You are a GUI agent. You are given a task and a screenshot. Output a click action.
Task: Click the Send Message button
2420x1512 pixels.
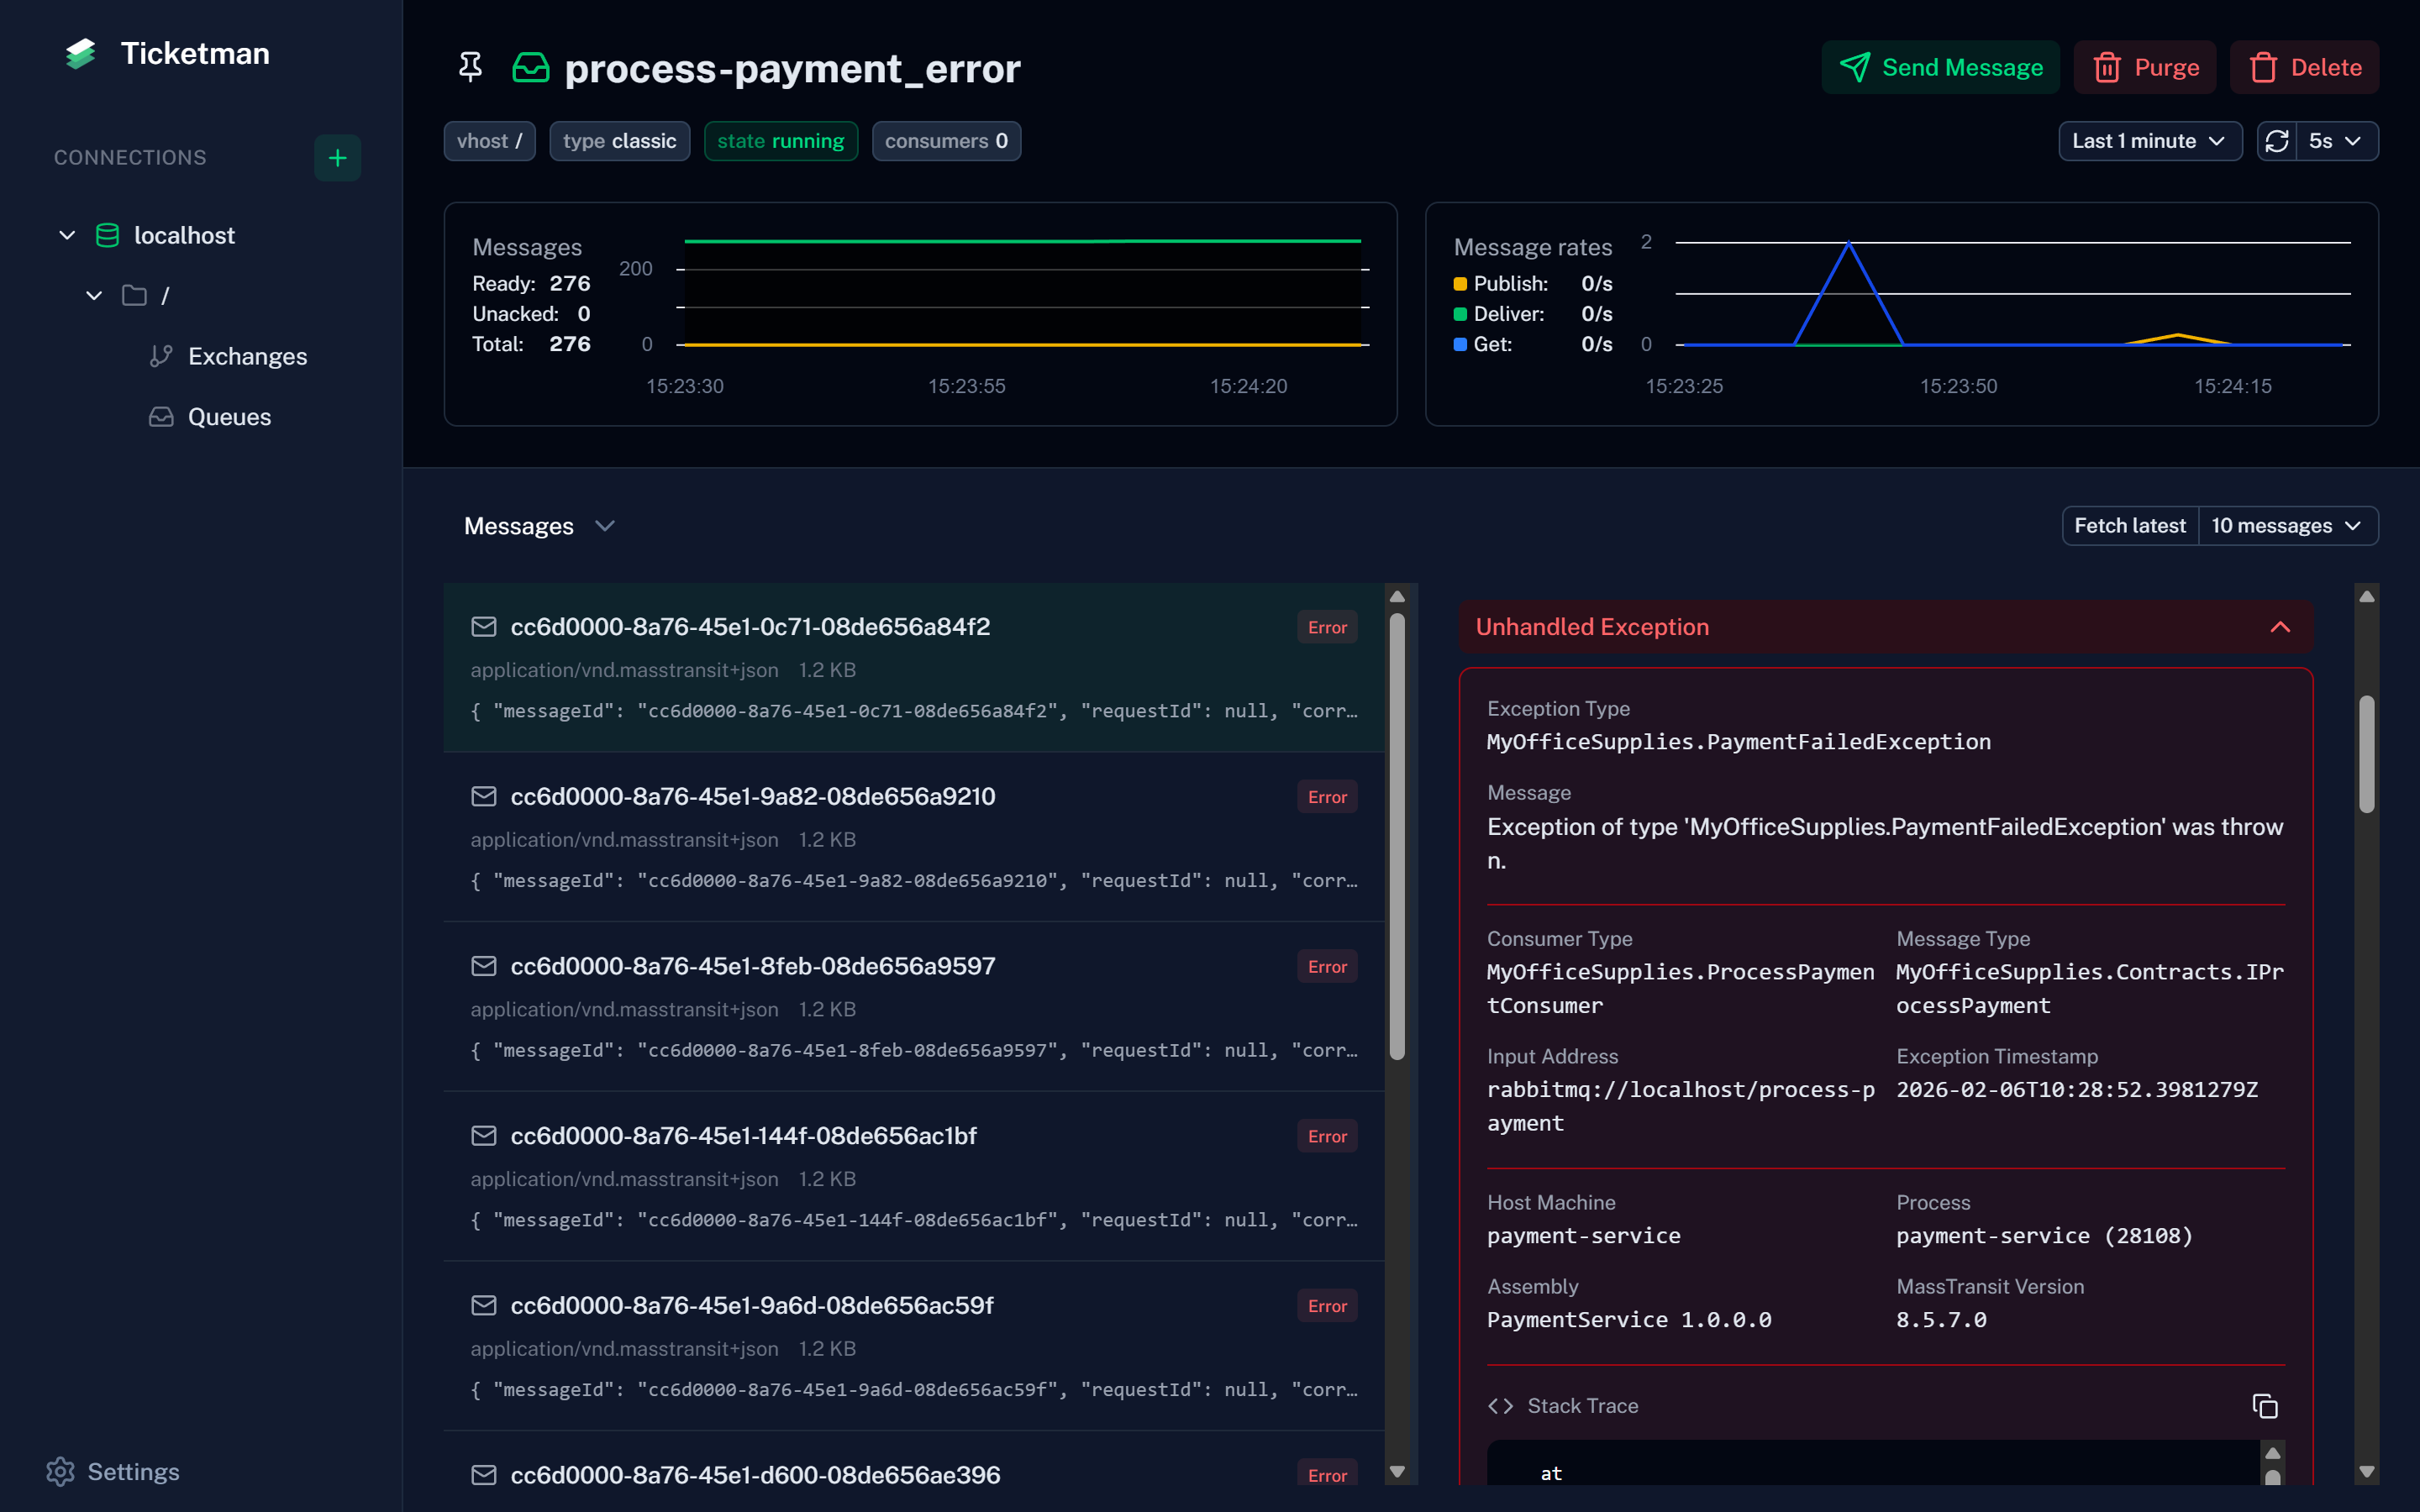click(1940, 68)
